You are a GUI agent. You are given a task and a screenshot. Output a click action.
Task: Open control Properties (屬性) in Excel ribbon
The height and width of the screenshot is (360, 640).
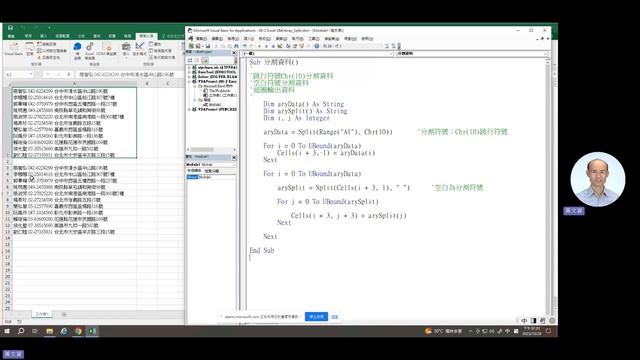click(x=155, y=44)
